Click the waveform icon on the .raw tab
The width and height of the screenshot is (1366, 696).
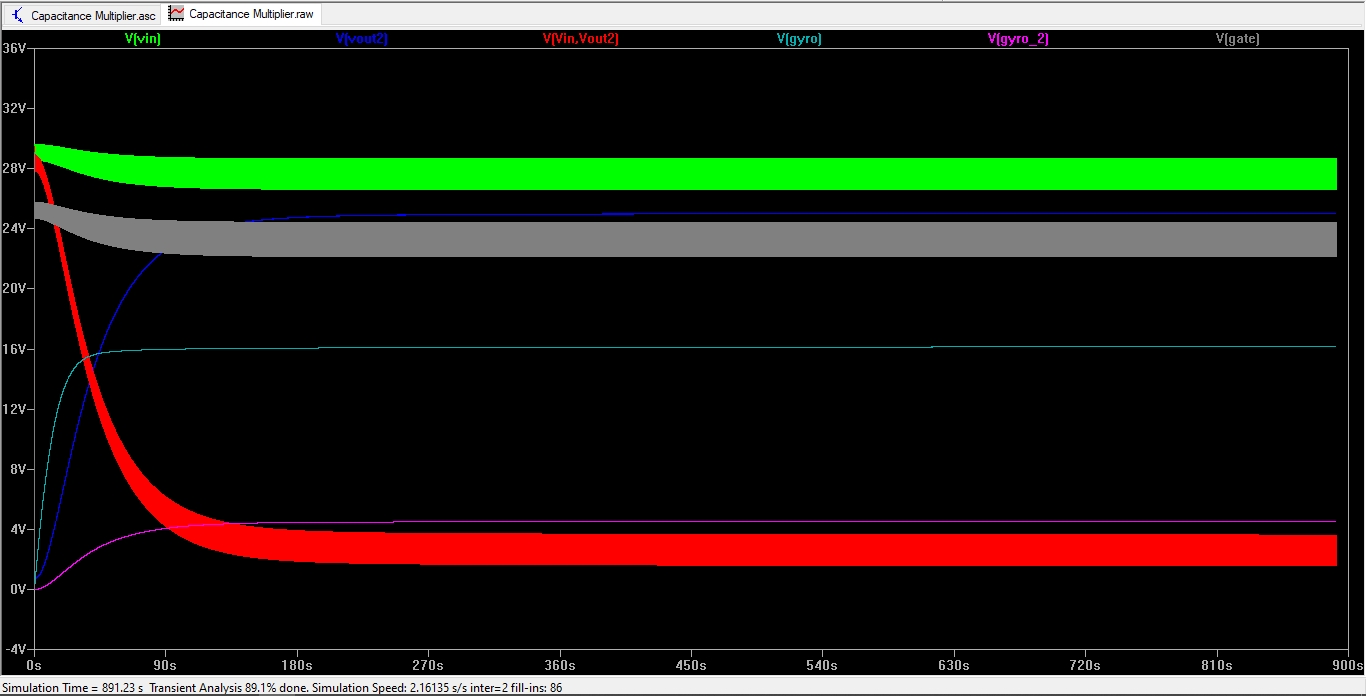point(177,14)
